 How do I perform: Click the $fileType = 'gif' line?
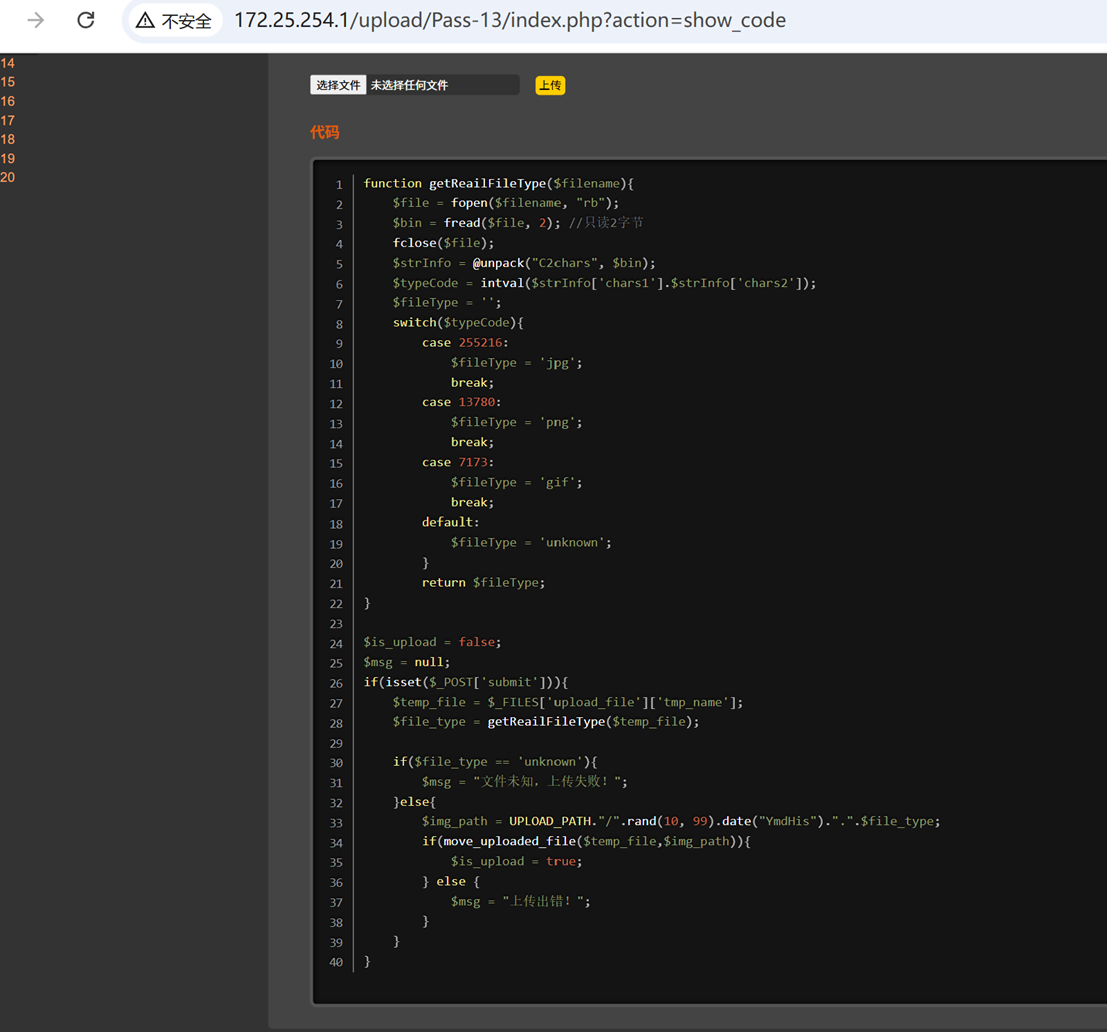coord(517,482)
